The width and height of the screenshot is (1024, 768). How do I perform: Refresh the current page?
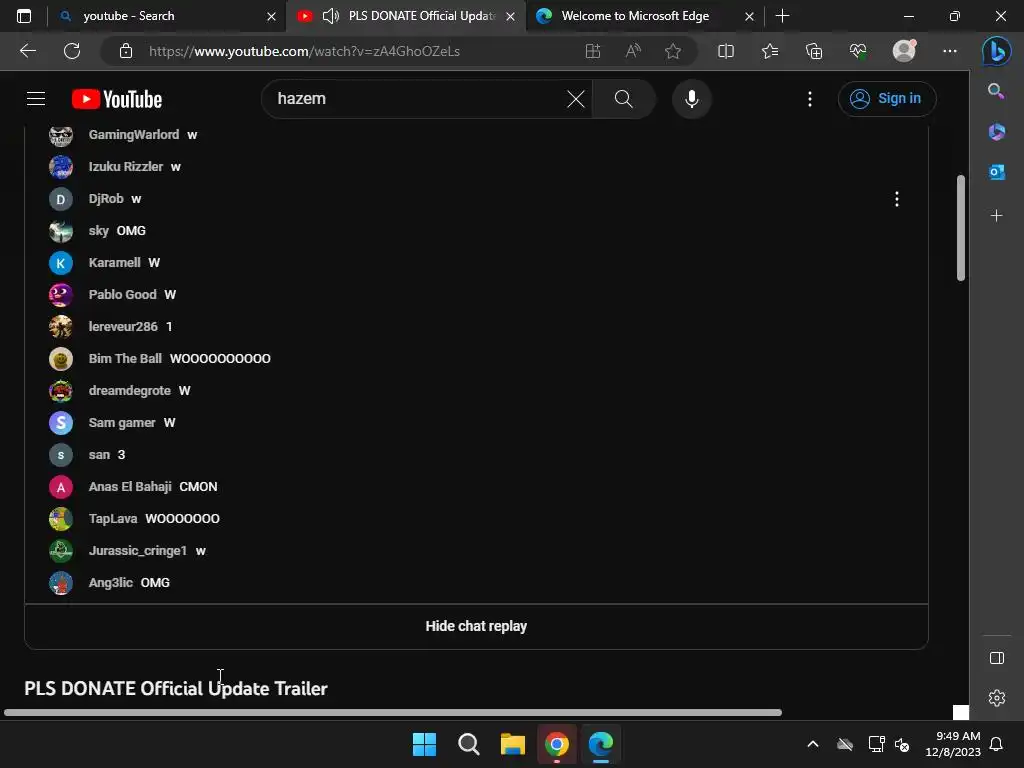72,51
